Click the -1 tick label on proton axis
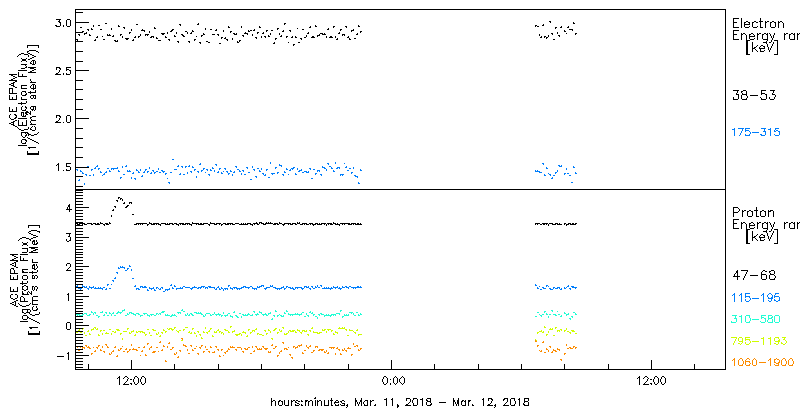 (x=65, y=354)
